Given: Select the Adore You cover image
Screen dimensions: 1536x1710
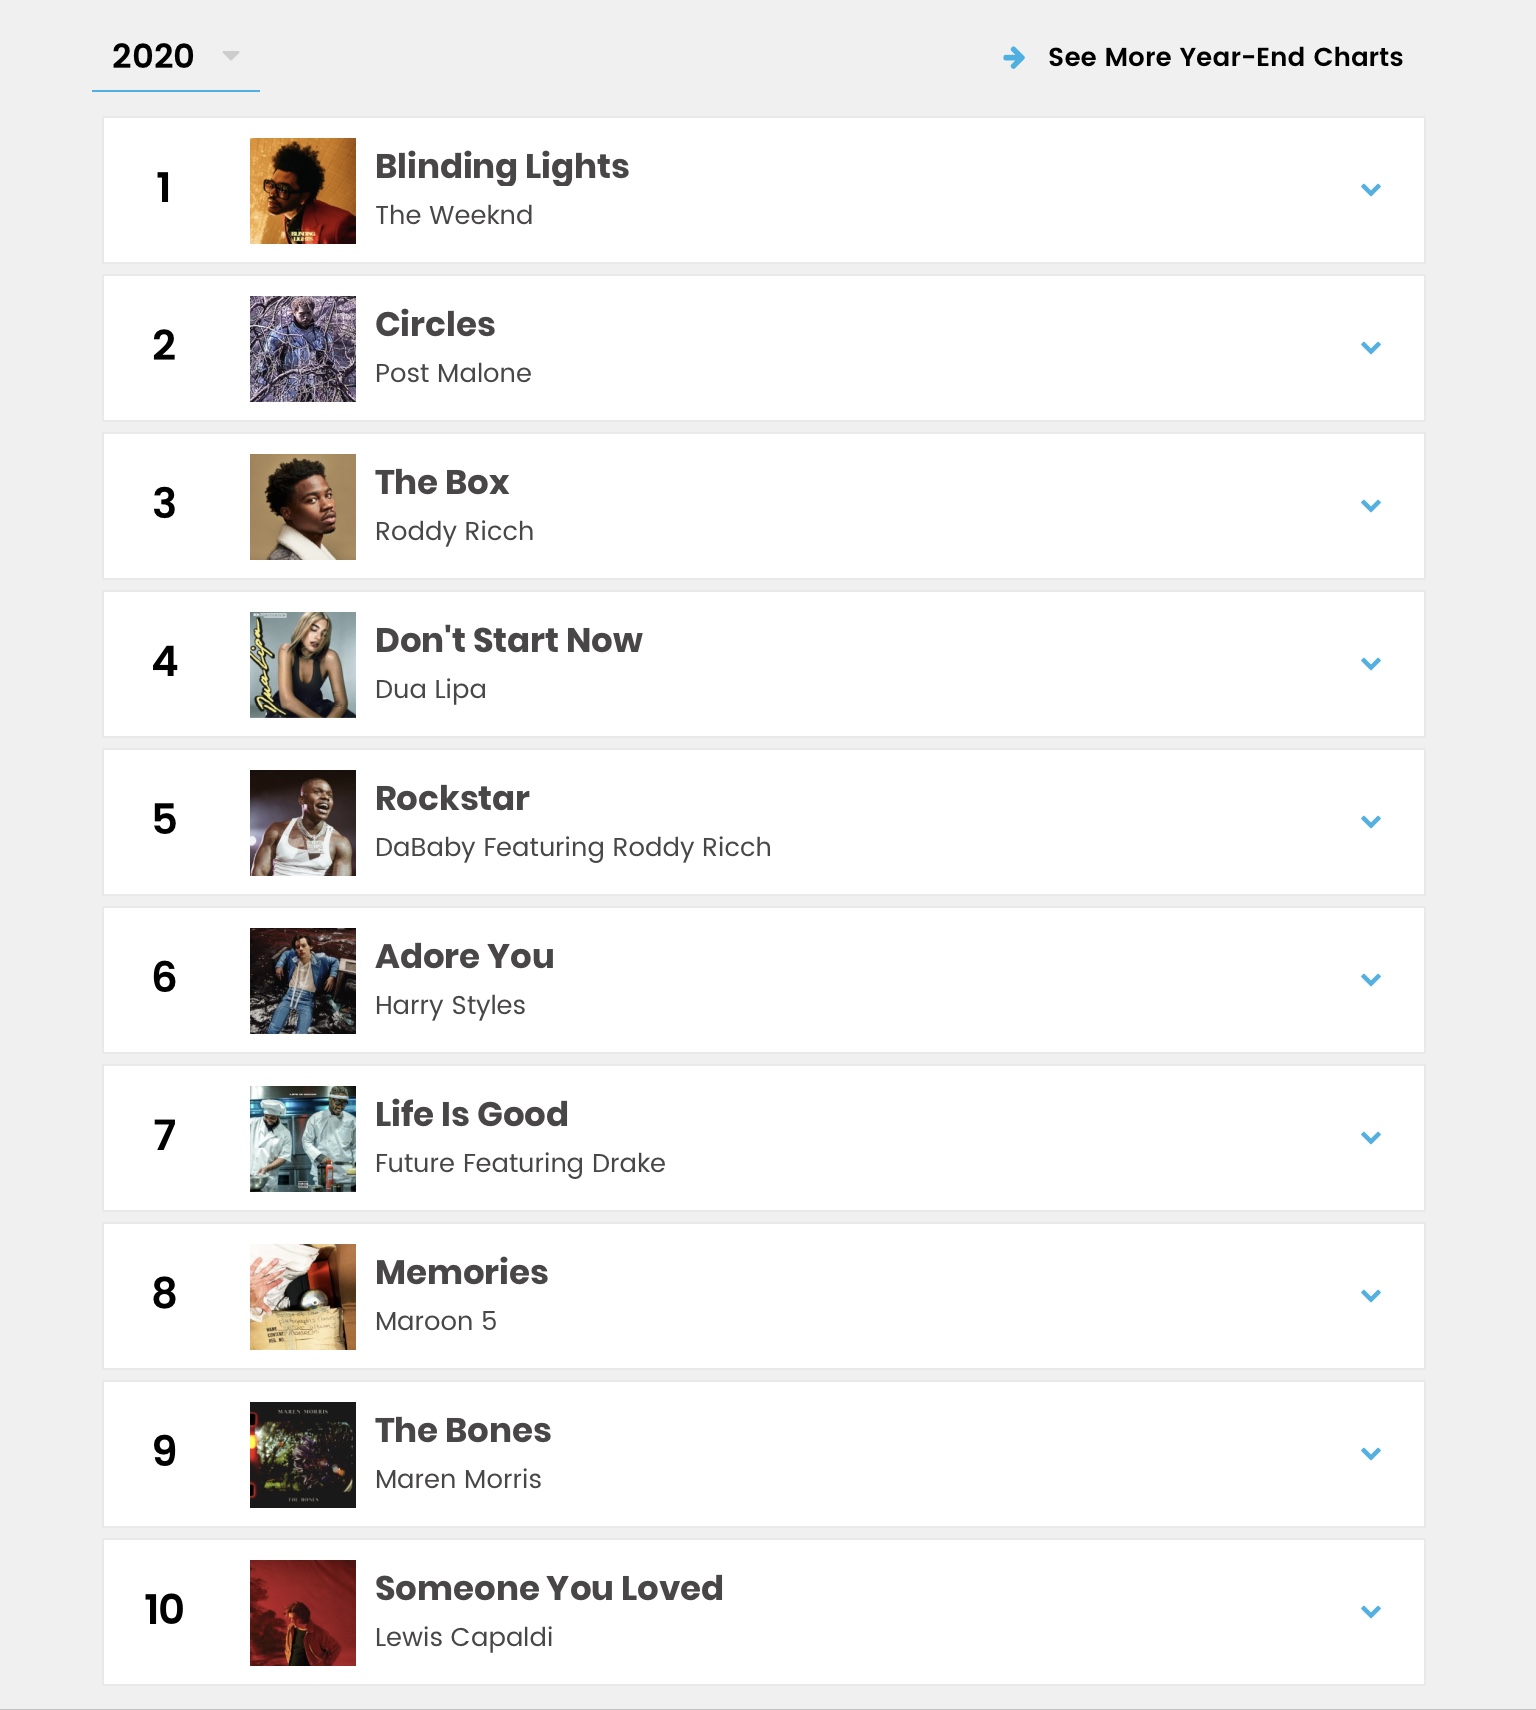Looking at the screenshot, I should tap(302, 981).
